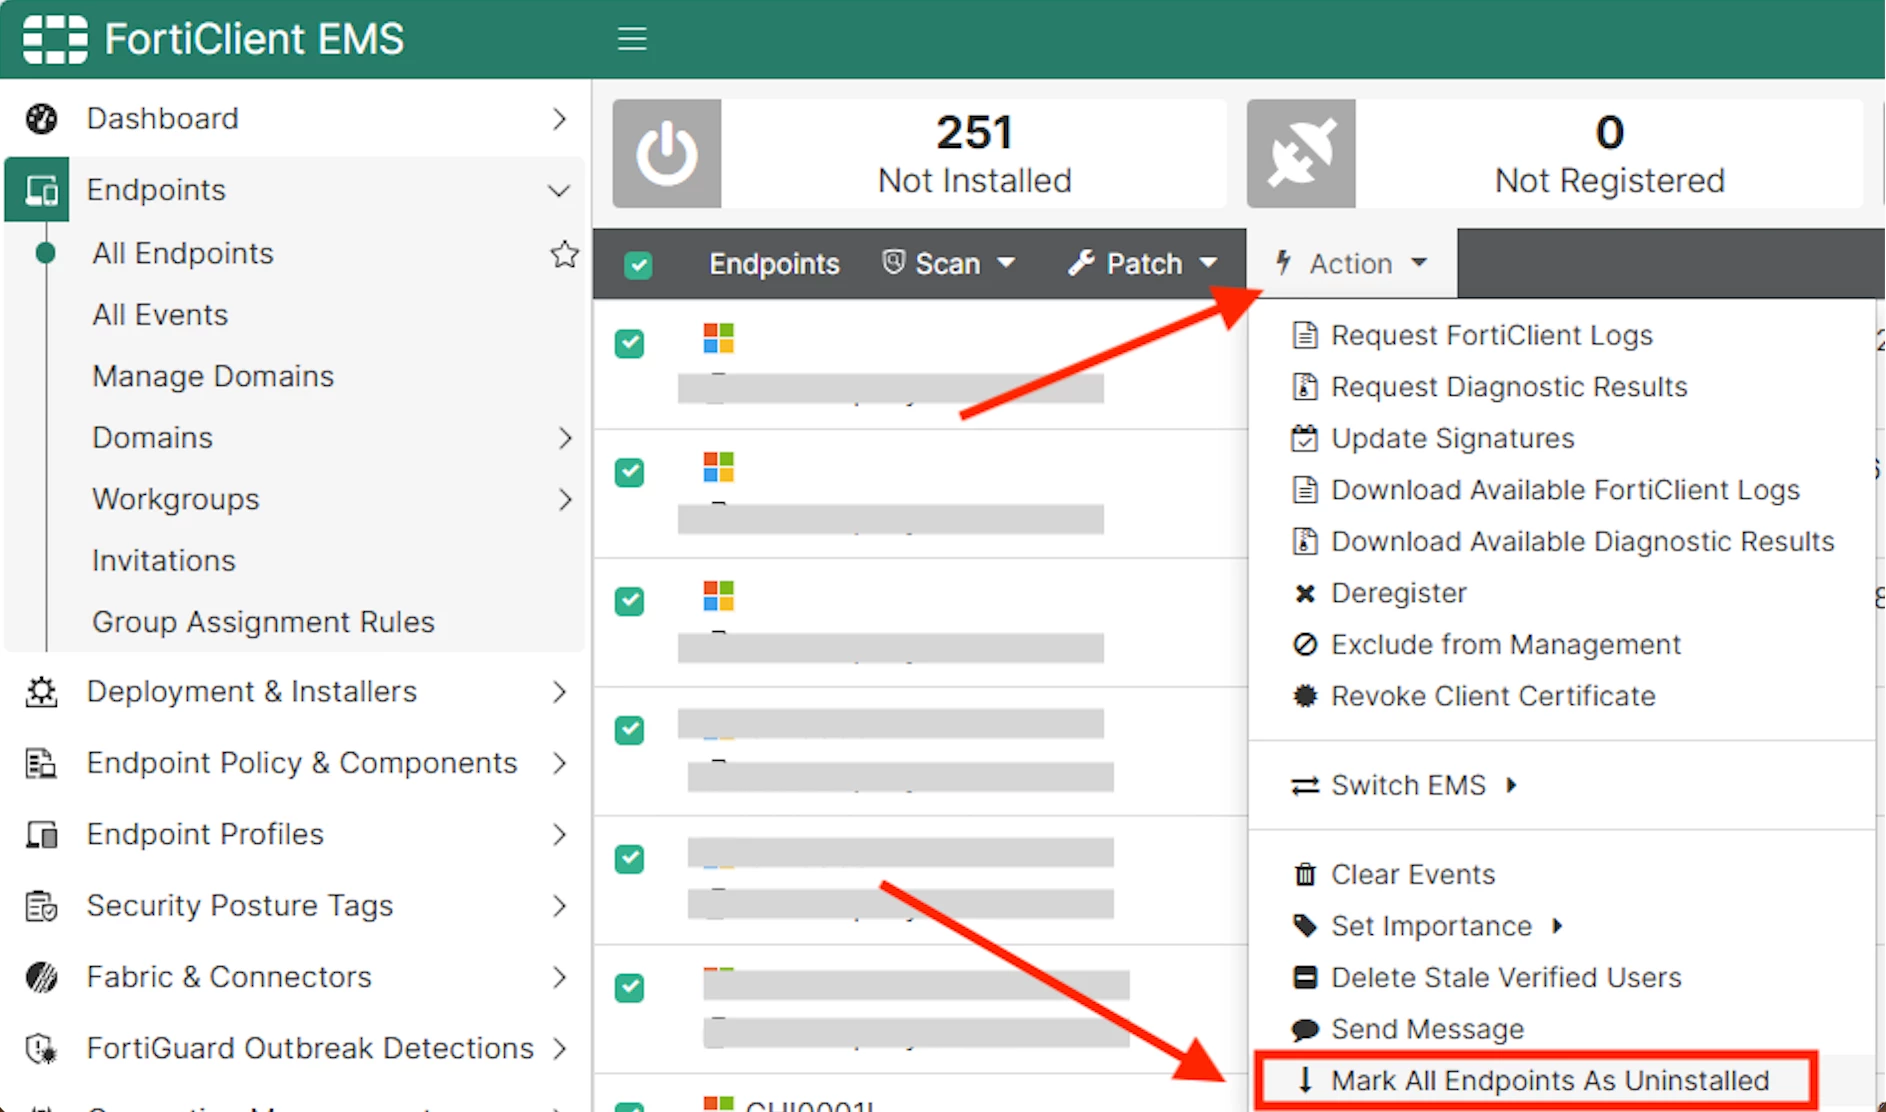
Task: Click the Send Message speech bubble icon
Action: tap(1305, 1029)
